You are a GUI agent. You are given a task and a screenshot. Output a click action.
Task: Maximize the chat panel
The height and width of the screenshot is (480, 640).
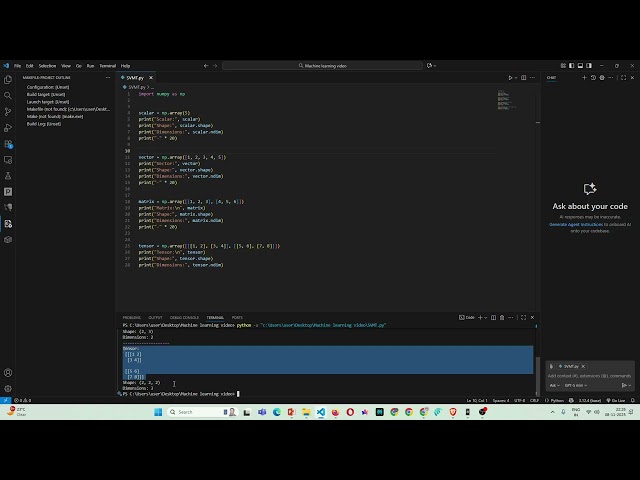[x=623, y=78]
